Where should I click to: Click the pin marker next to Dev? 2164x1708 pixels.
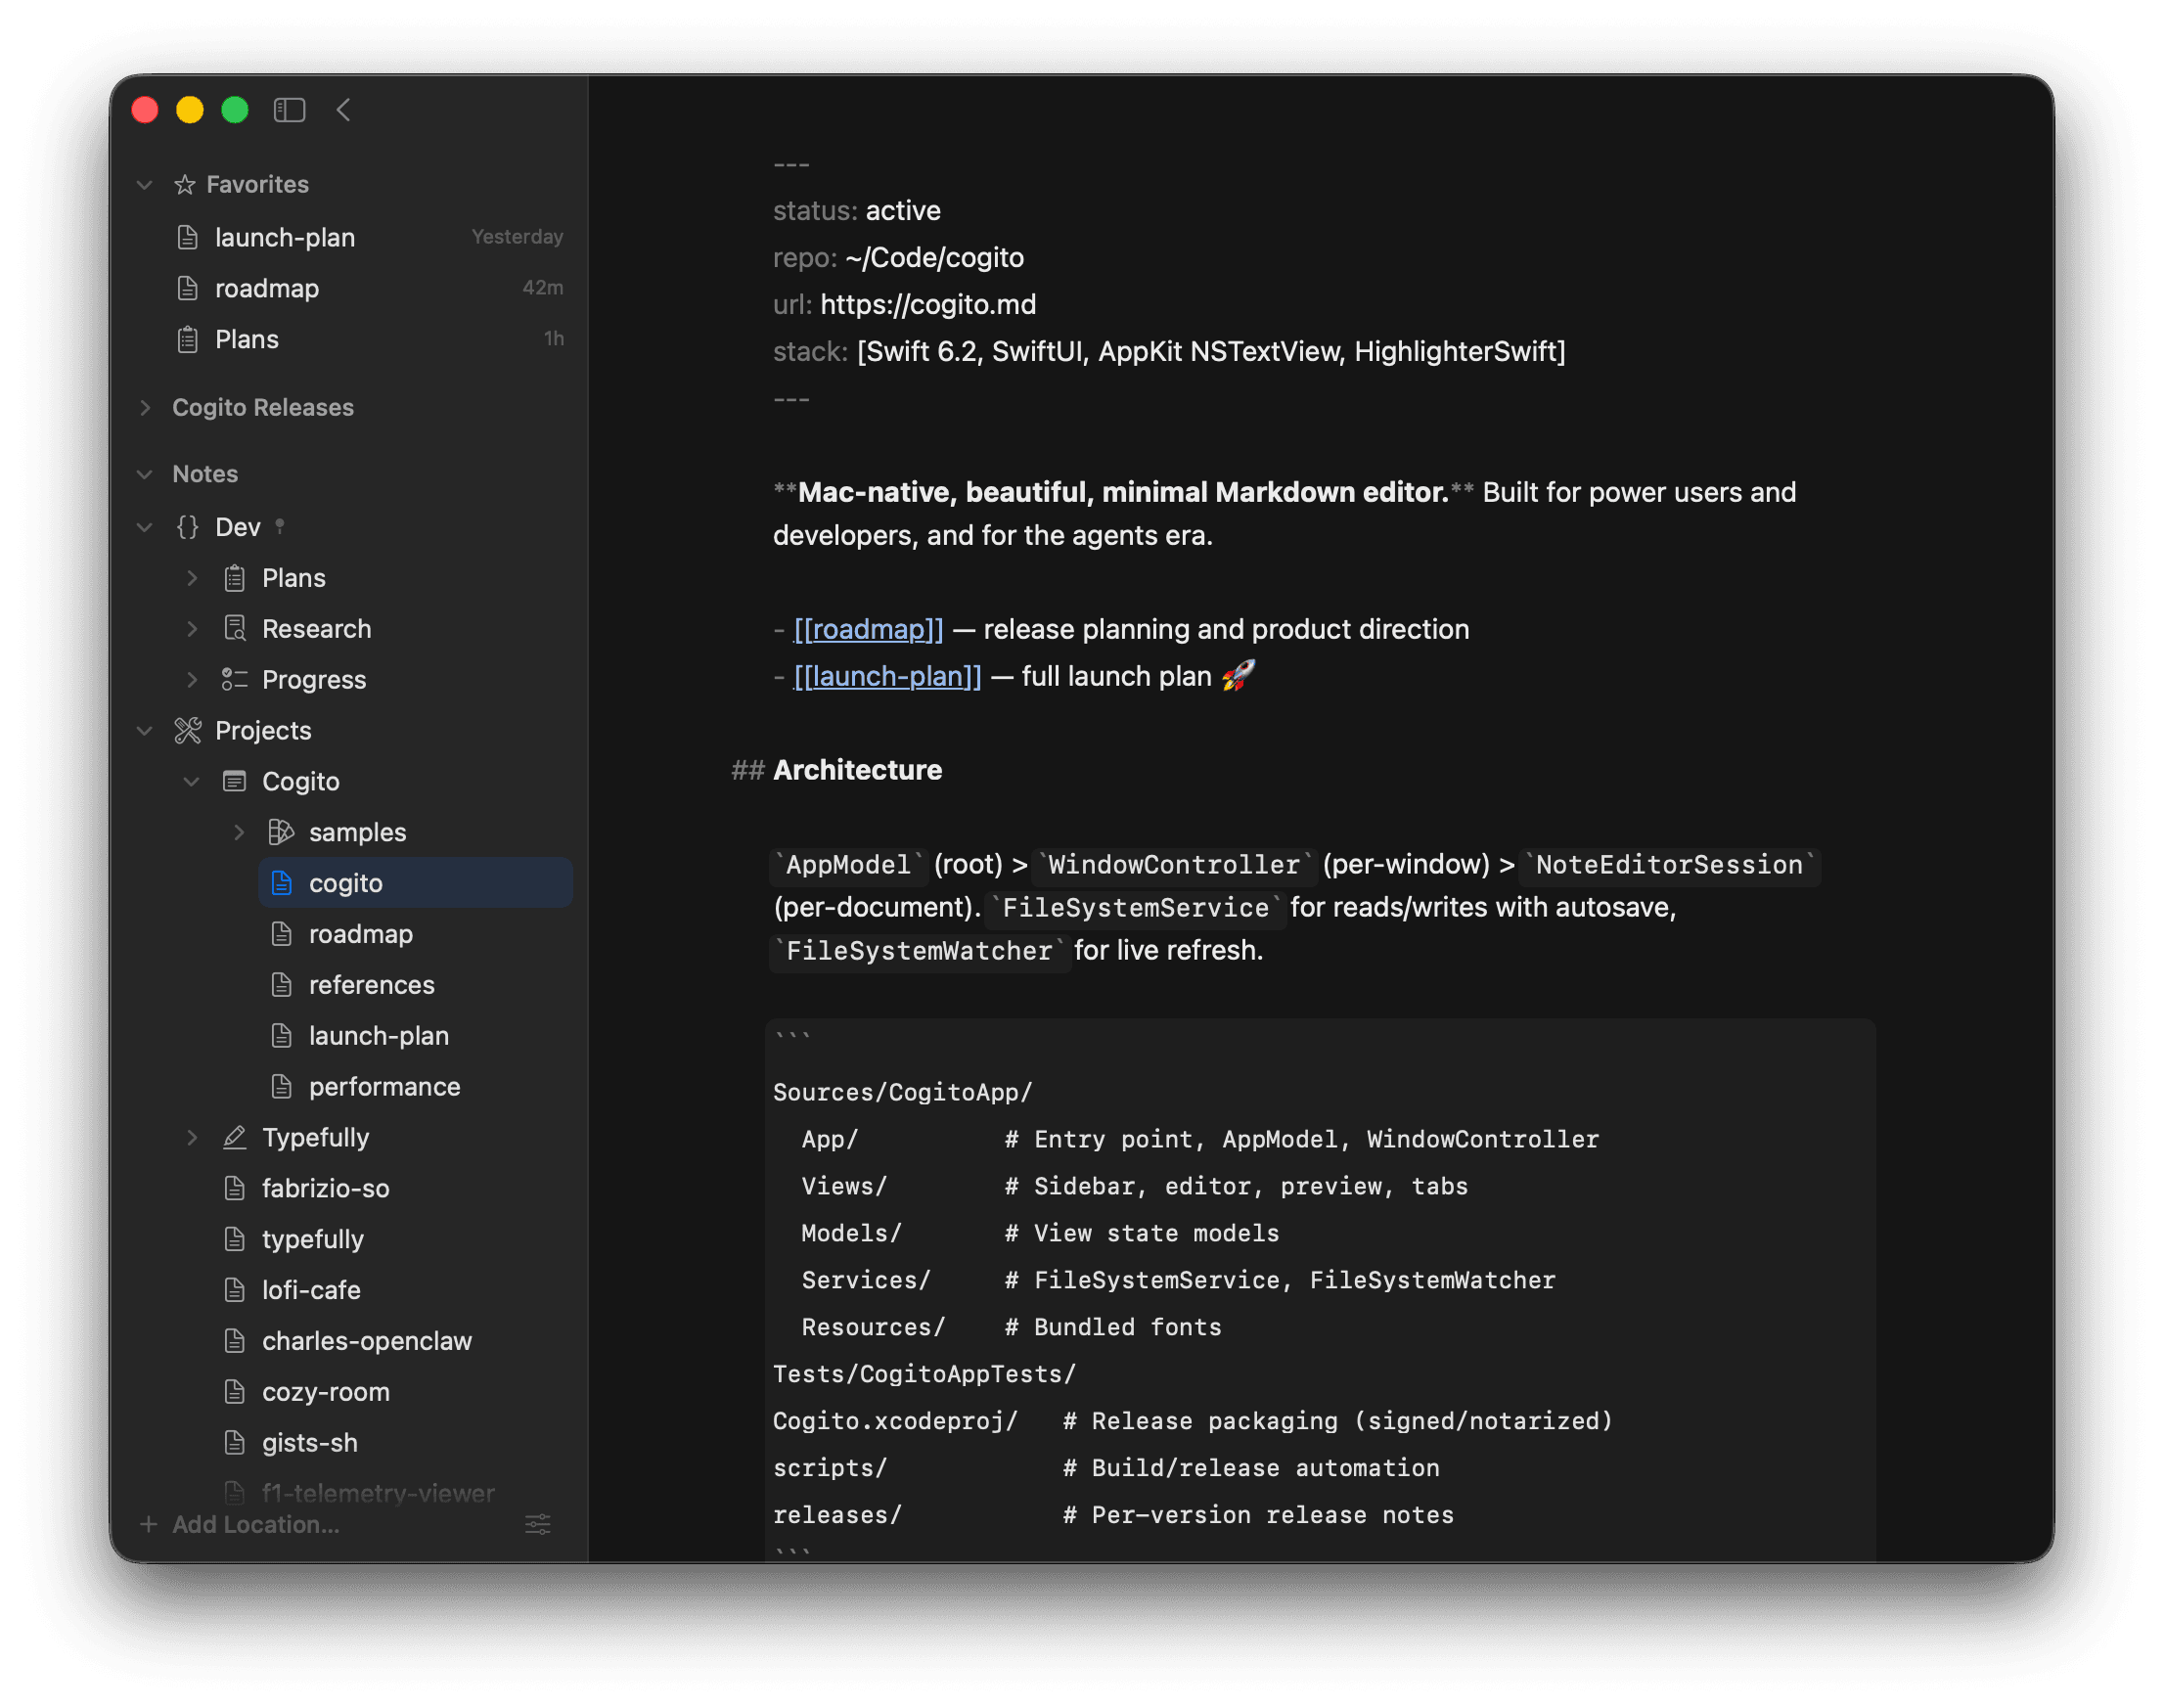pos(280,526)
